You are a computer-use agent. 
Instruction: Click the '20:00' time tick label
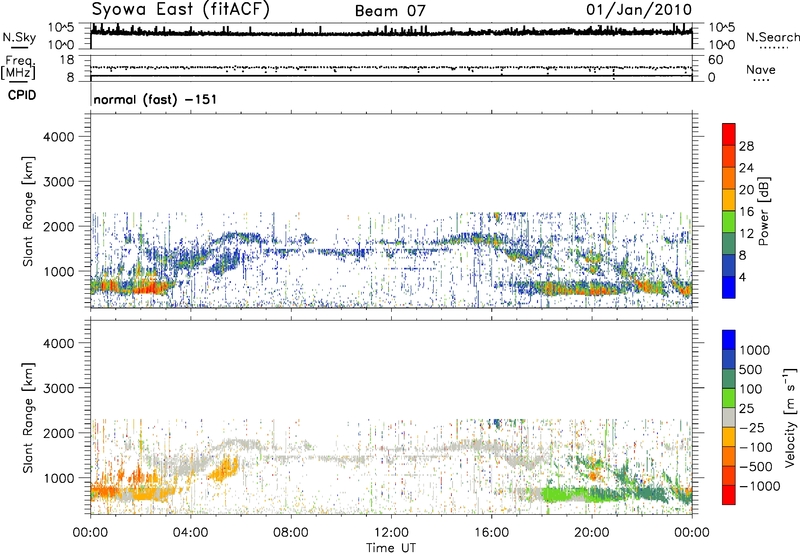pyautogui.click(x=591, y=533)
